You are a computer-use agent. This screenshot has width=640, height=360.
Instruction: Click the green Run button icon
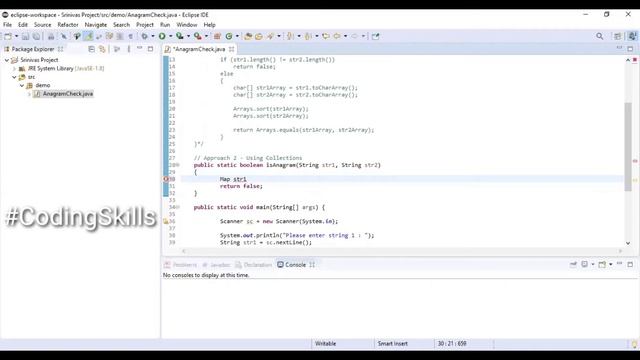coord(162,36)
